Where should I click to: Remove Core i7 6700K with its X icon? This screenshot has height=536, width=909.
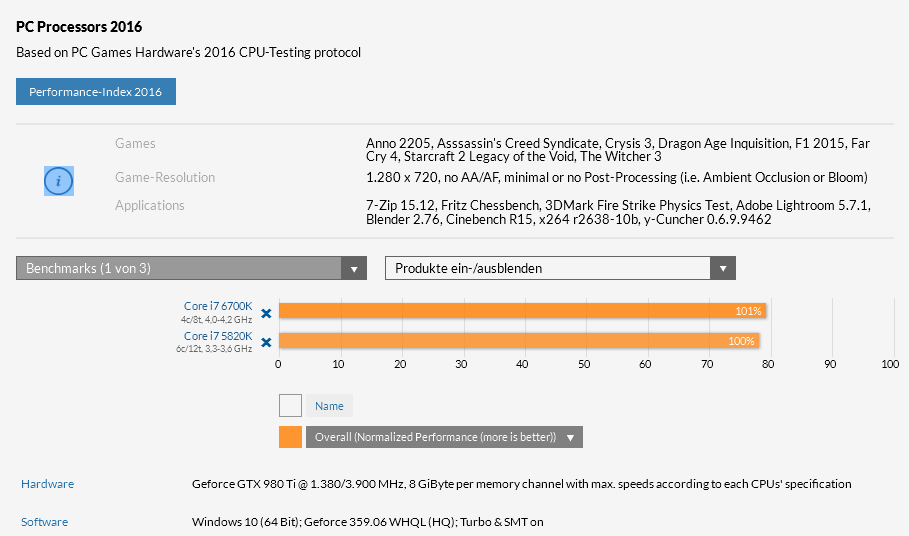266,313
